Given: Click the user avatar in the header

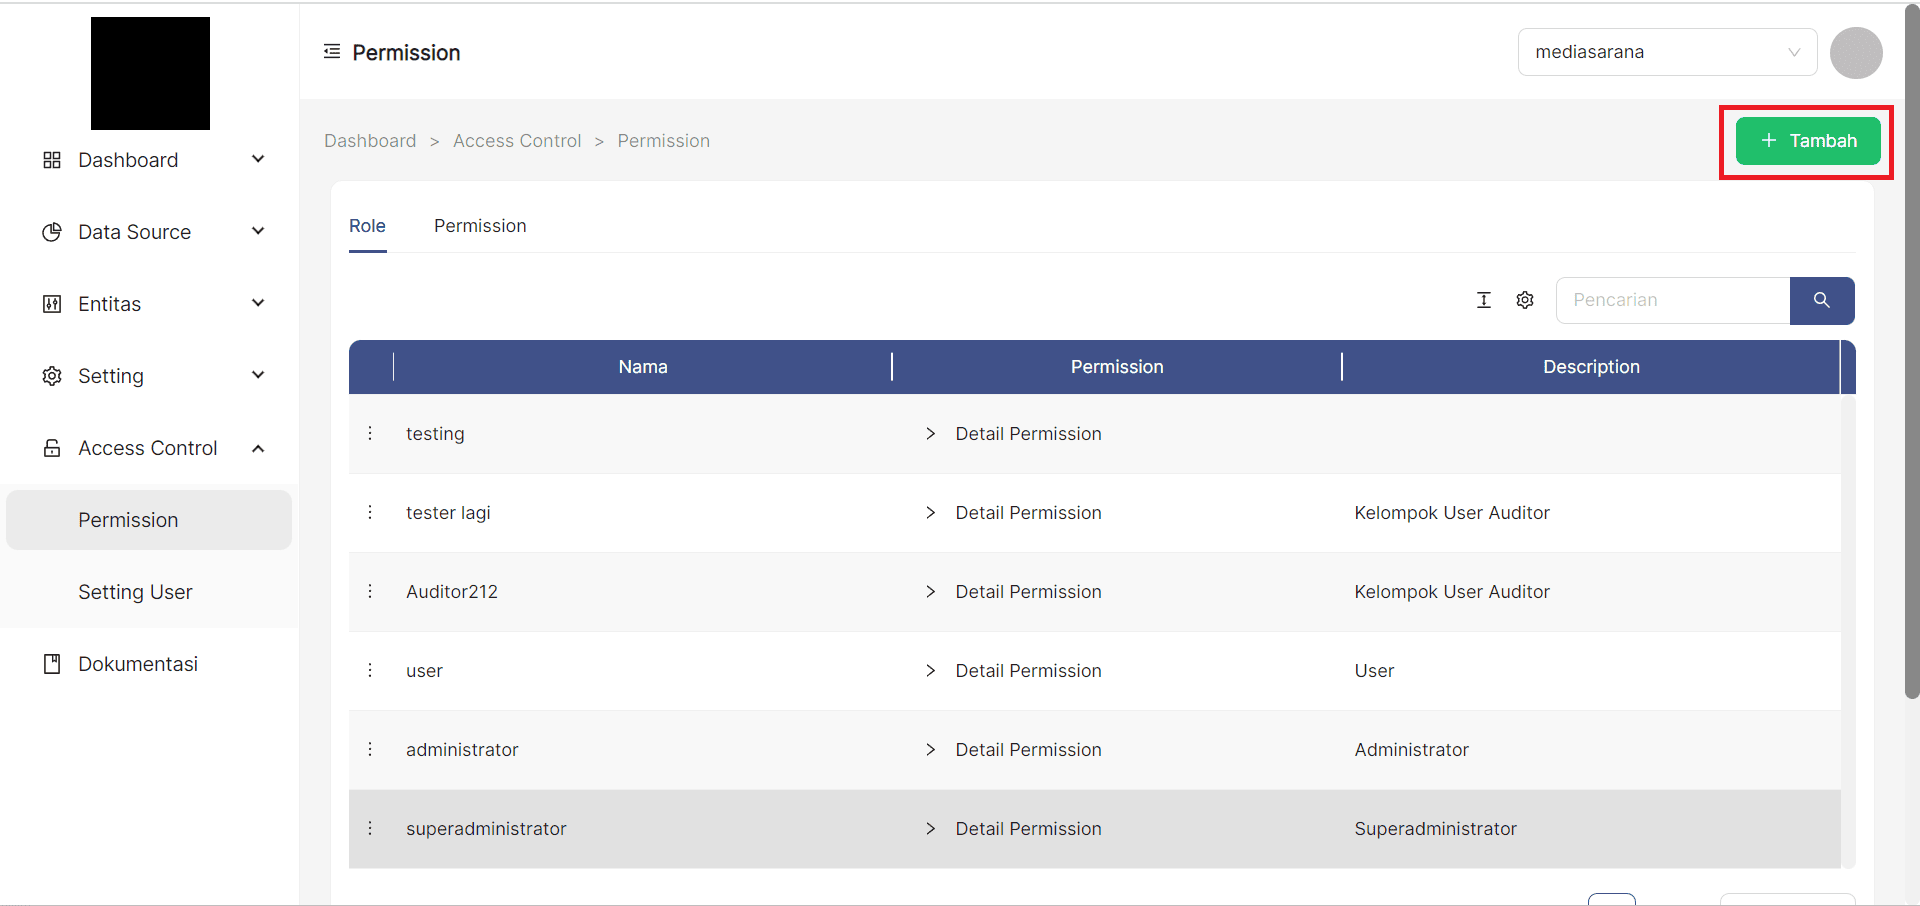Looking at the screenshot, I should pyautogui.click(x=1855, y=53).
